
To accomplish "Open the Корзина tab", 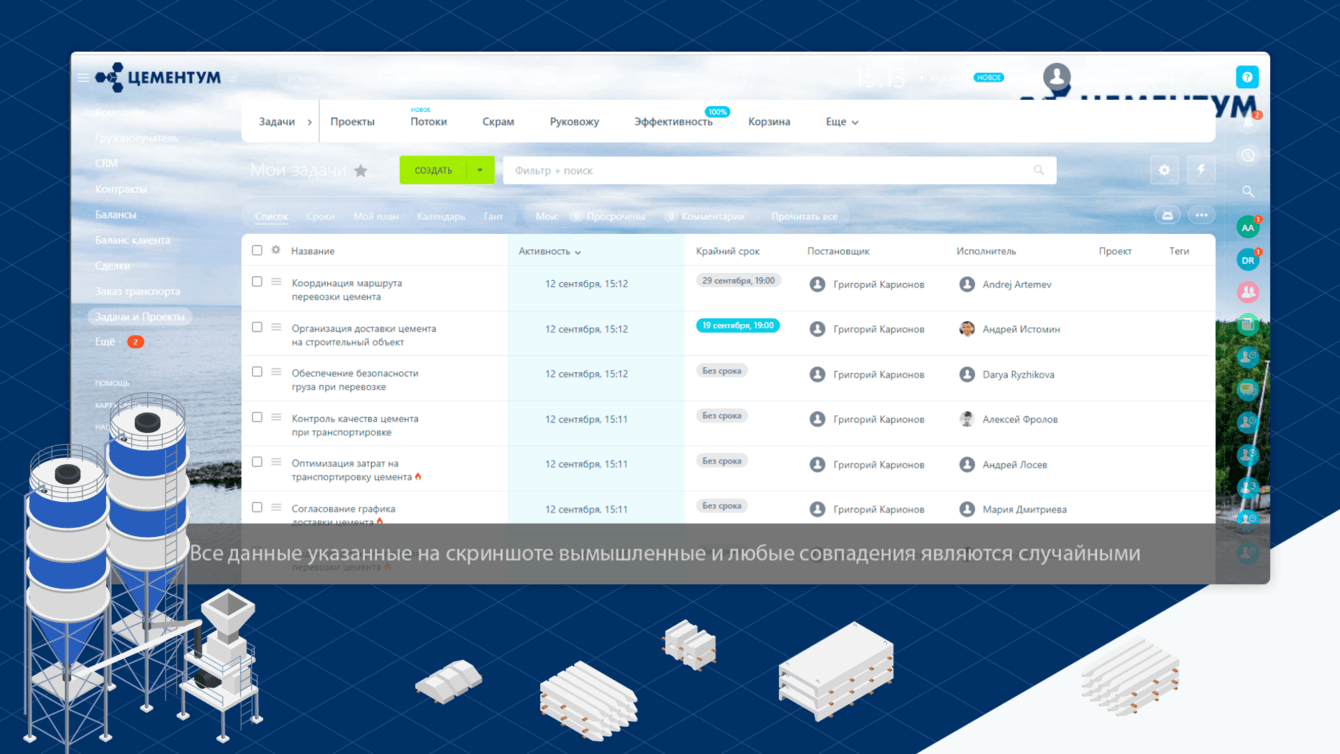I will point(769,122).
